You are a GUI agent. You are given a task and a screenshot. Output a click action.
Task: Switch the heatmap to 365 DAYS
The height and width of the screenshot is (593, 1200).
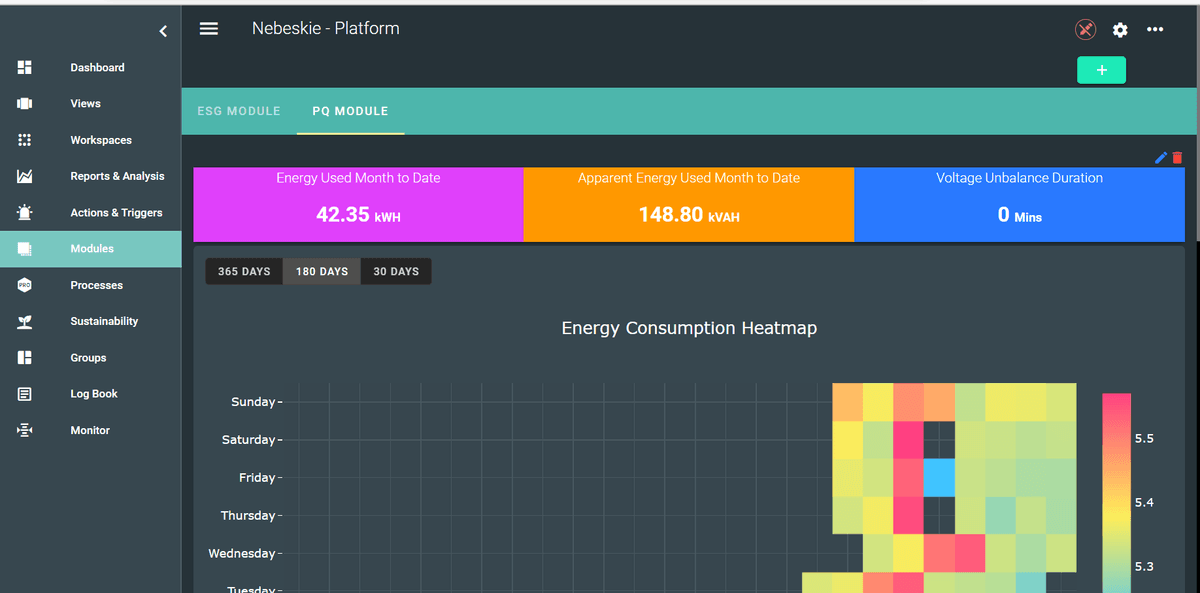click(x=243, y=270)
